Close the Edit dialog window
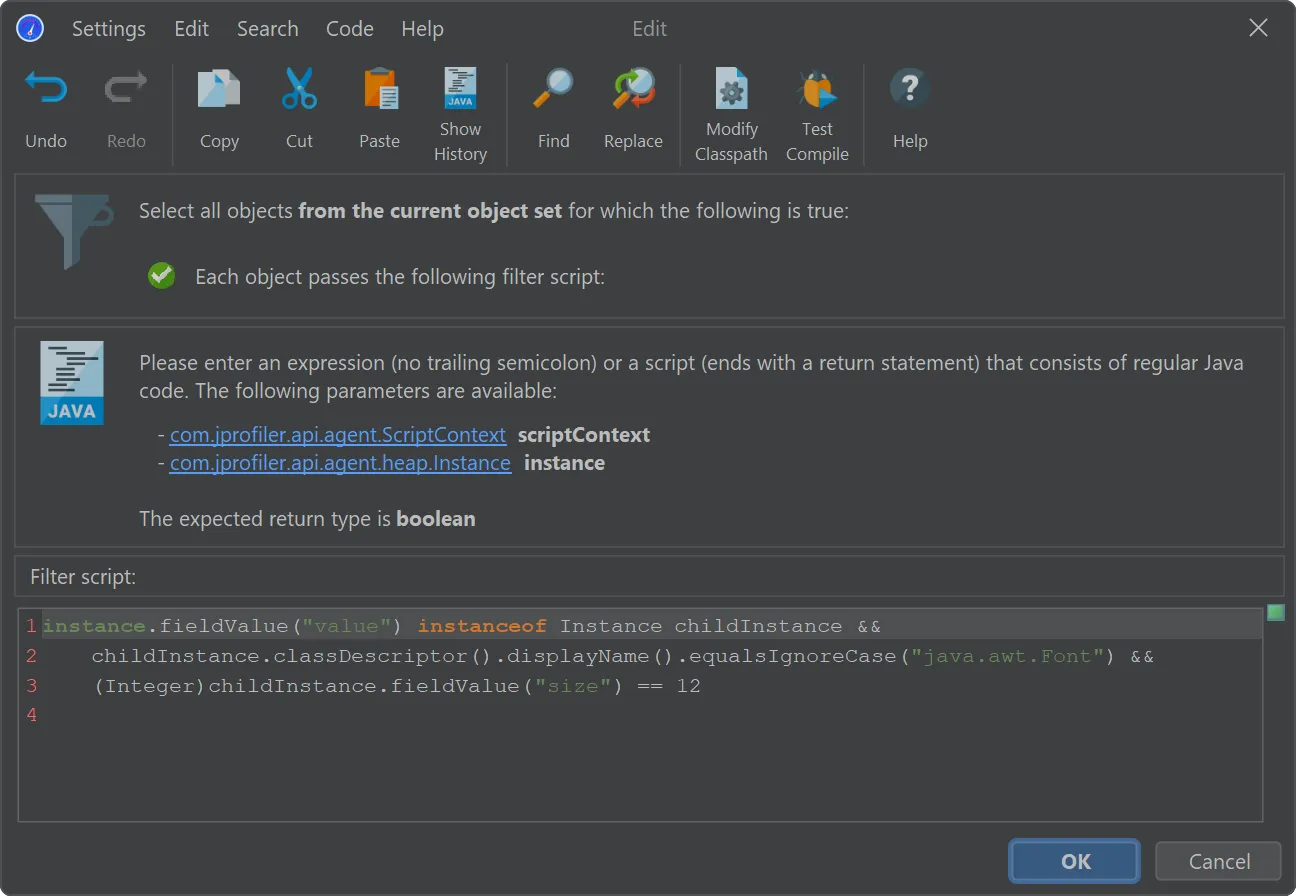The height and width of the screenshot is (896, 1296). [1259, 28]
